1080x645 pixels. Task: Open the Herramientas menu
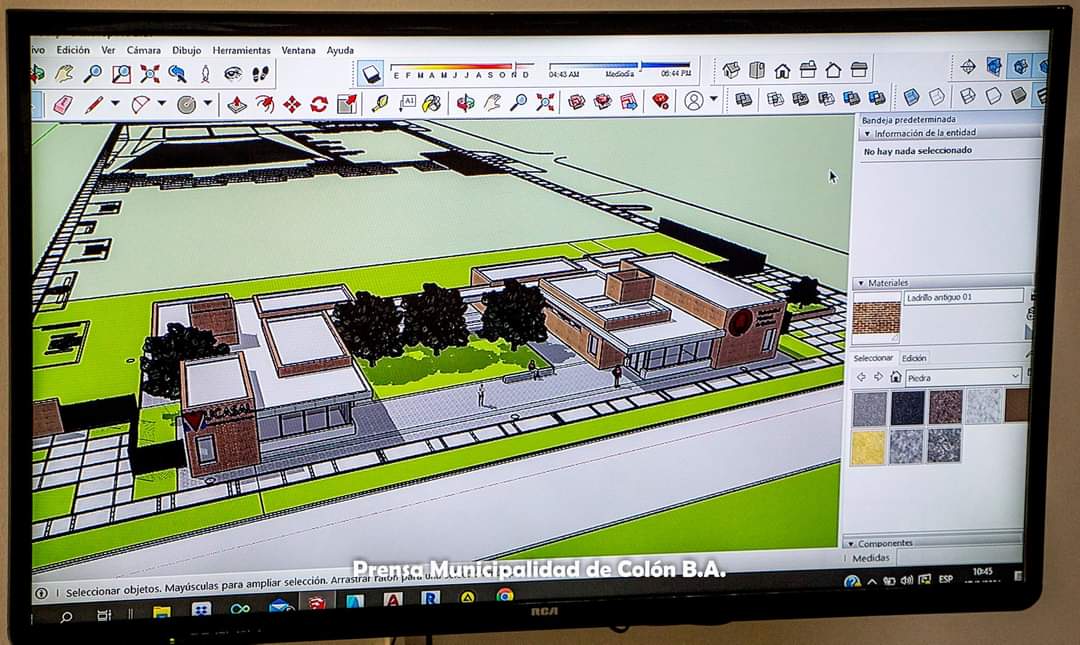[241, 50]
